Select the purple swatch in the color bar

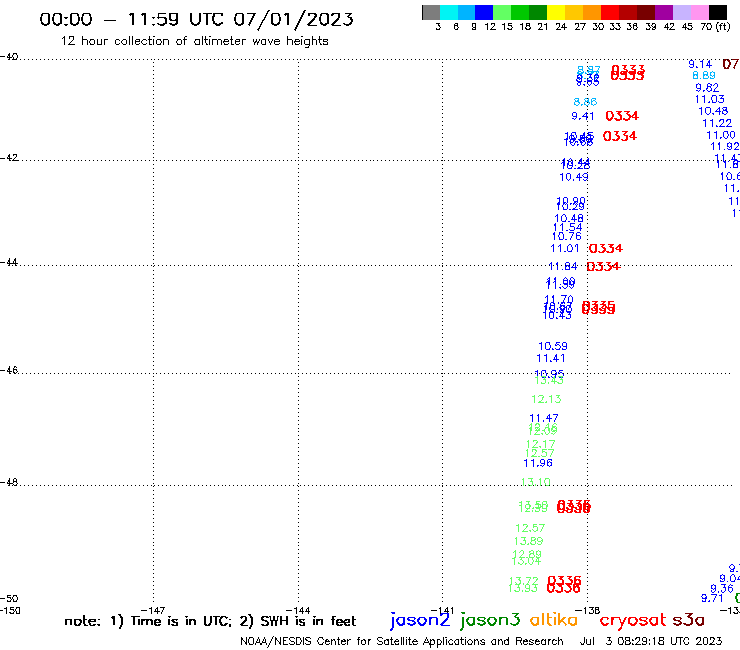[x=664, y=12]
